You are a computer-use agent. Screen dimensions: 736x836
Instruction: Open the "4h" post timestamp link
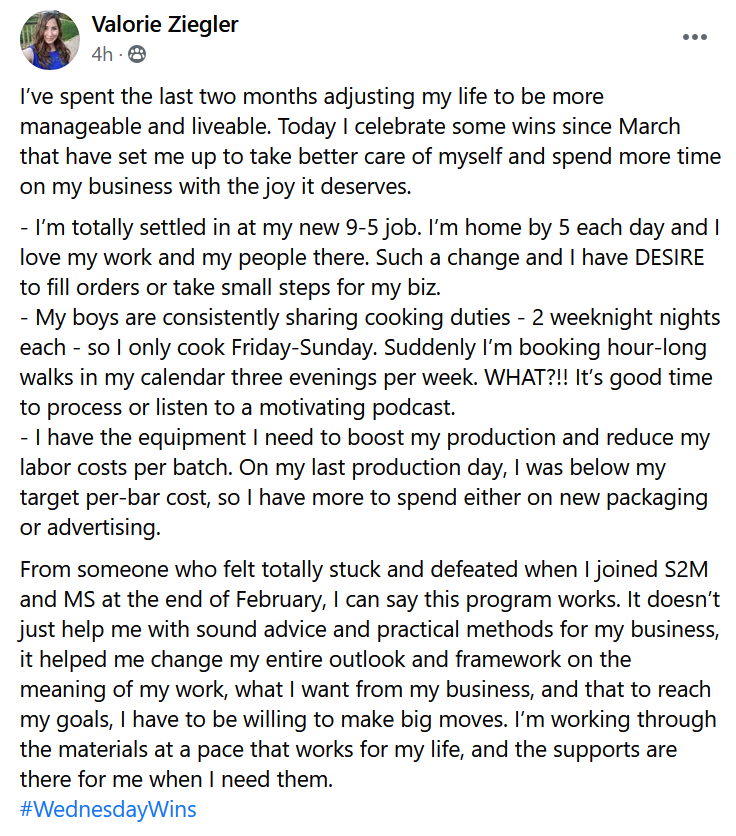pyautogui.click(x=101, y=55)
